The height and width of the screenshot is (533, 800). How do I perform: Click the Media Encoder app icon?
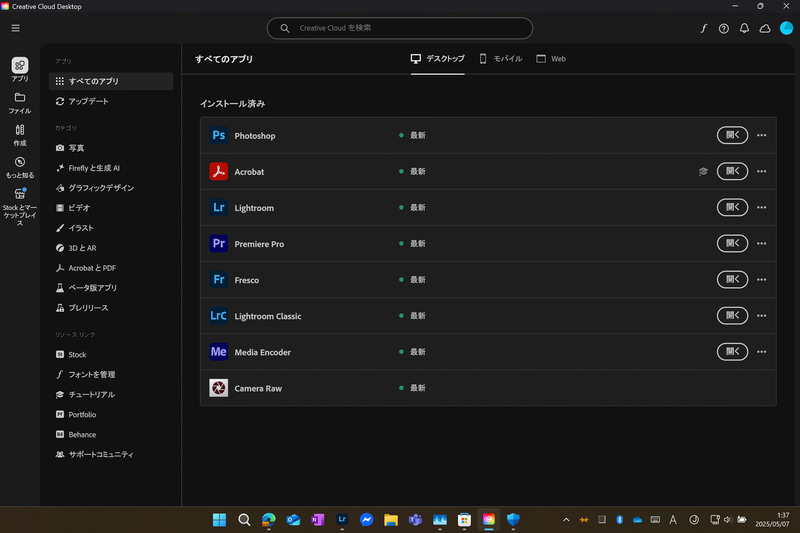[x=218, y=352]
